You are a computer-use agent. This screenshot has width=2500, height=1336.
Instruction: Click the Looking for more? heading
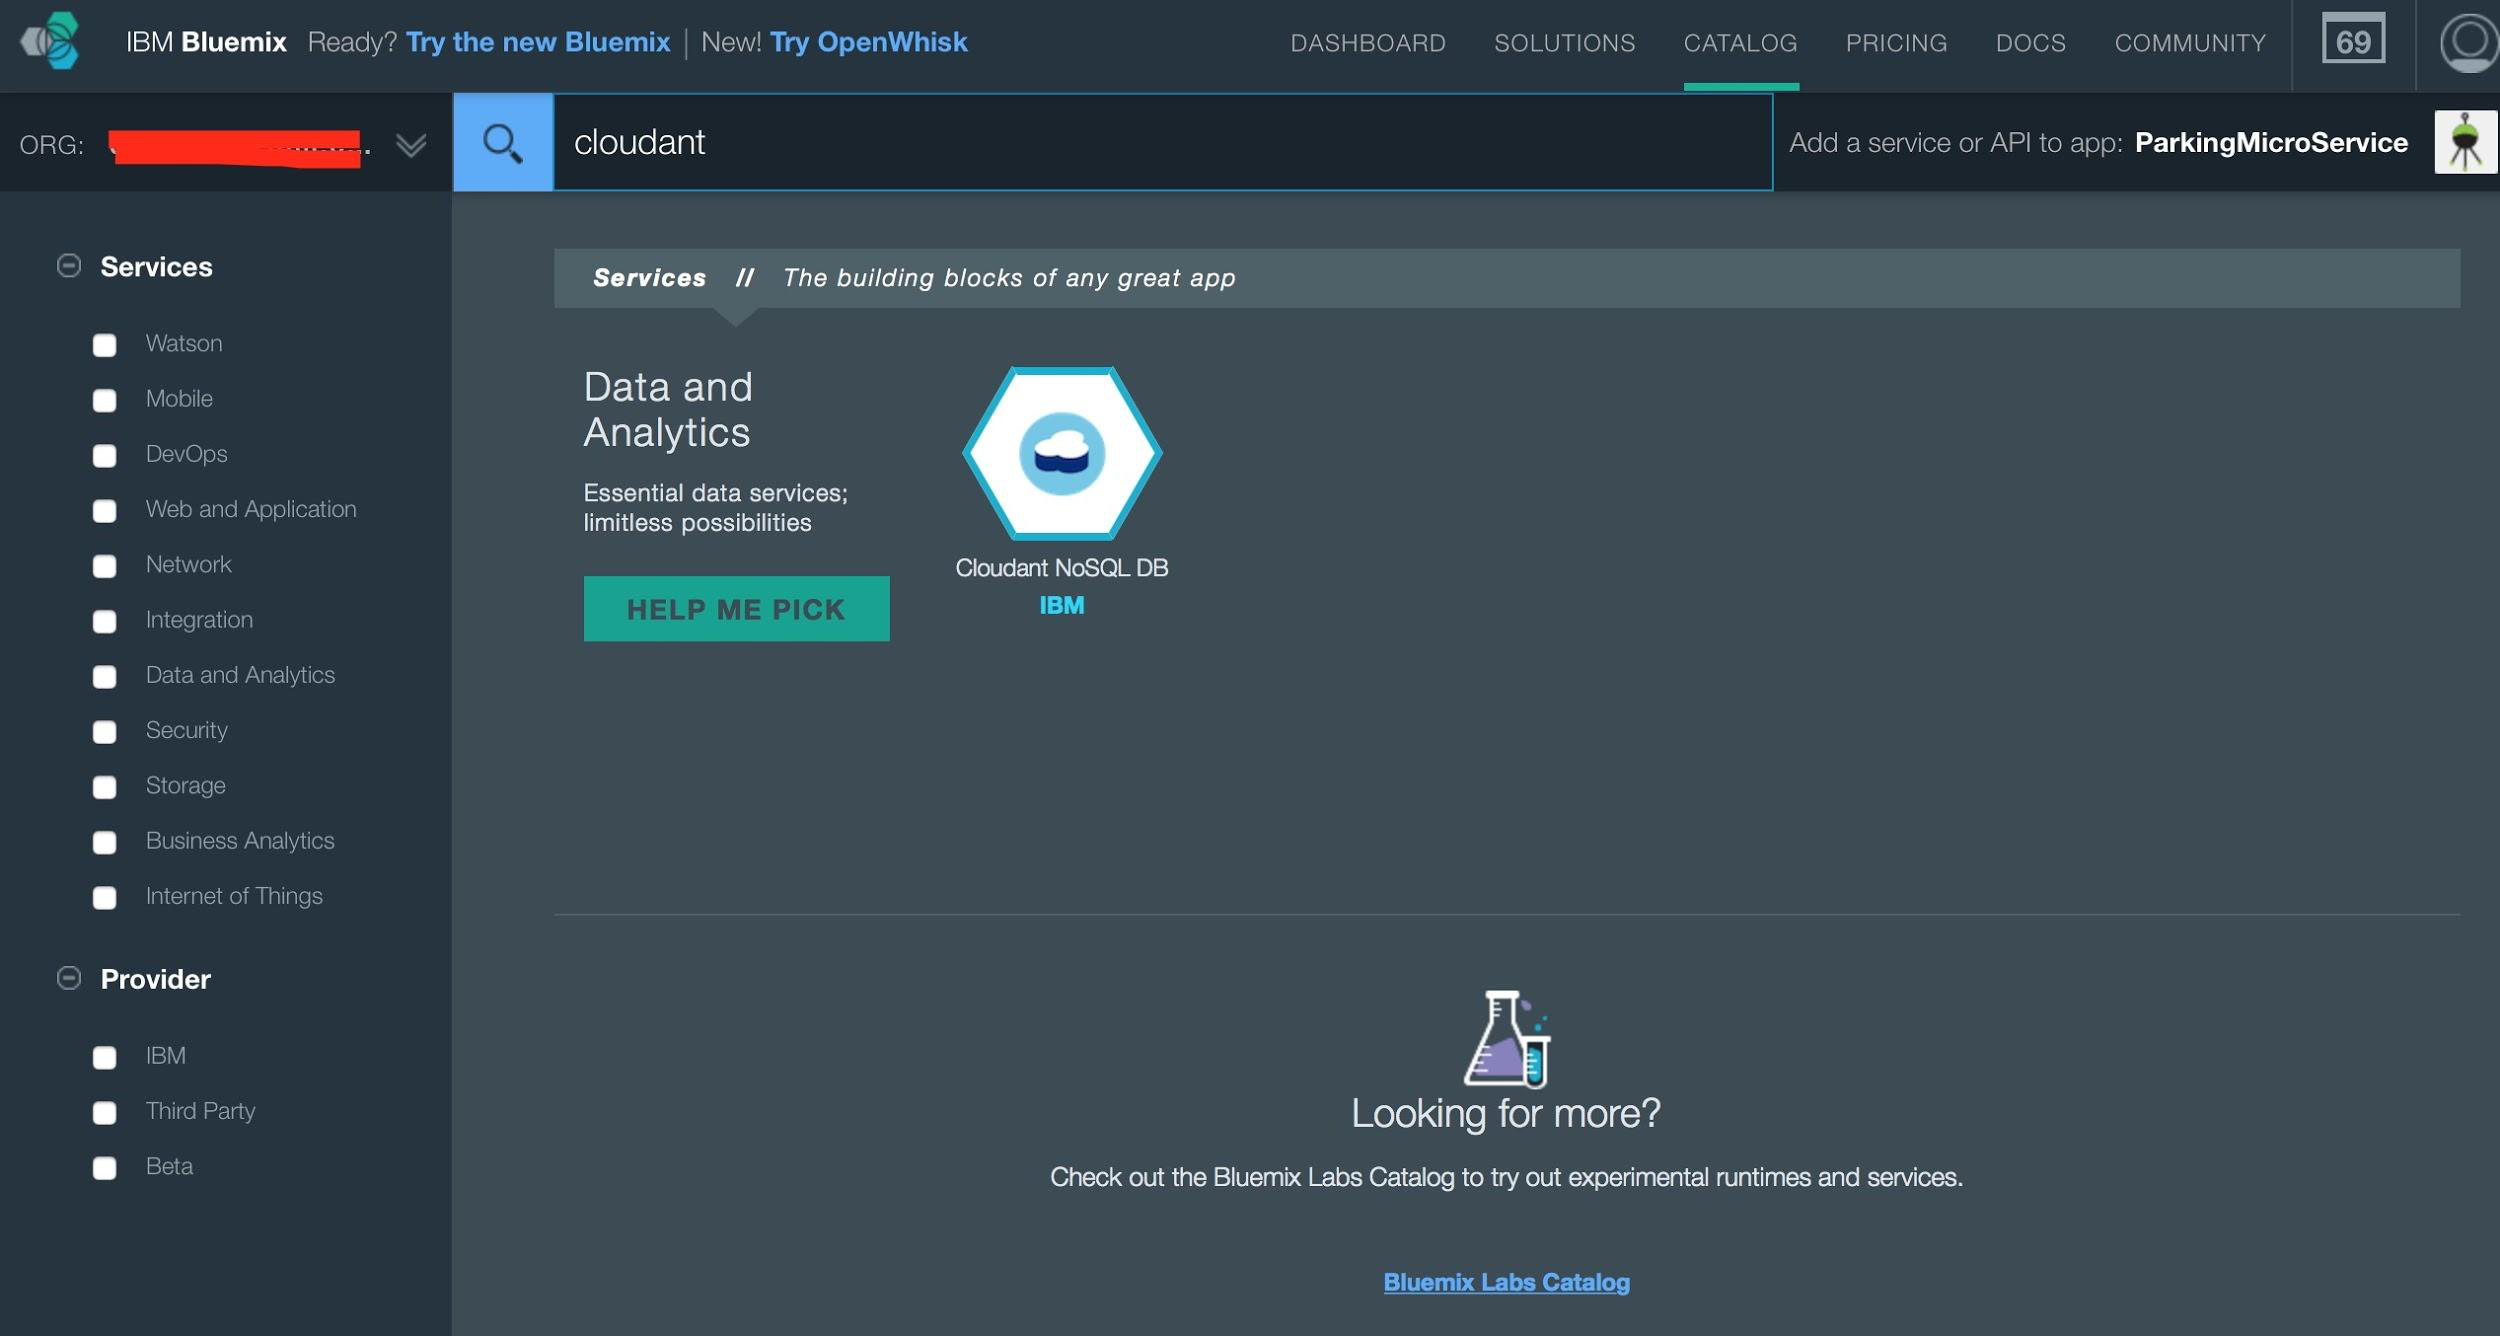click(1506, 1113)
